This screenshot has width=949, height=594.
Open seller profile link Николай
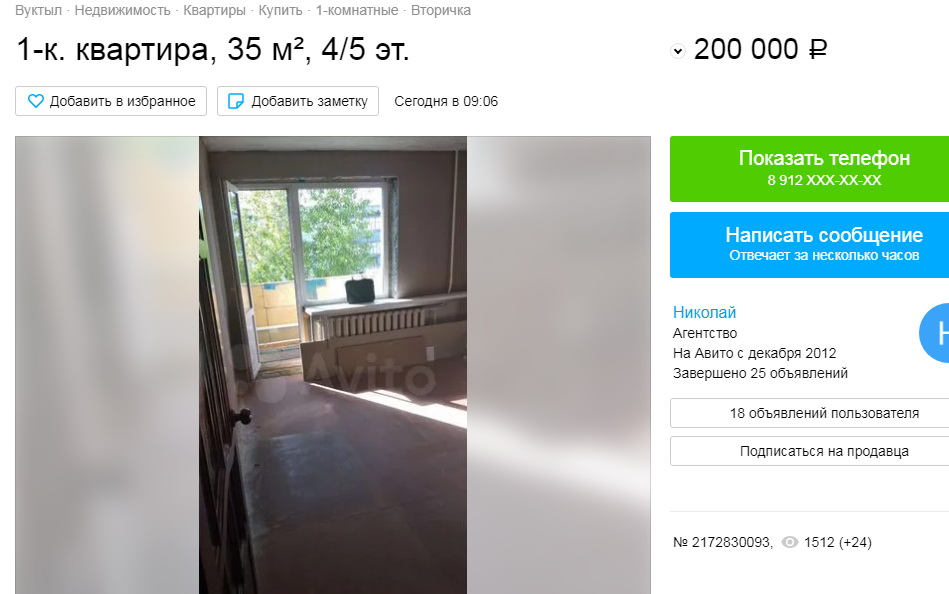tap(704, 312)
